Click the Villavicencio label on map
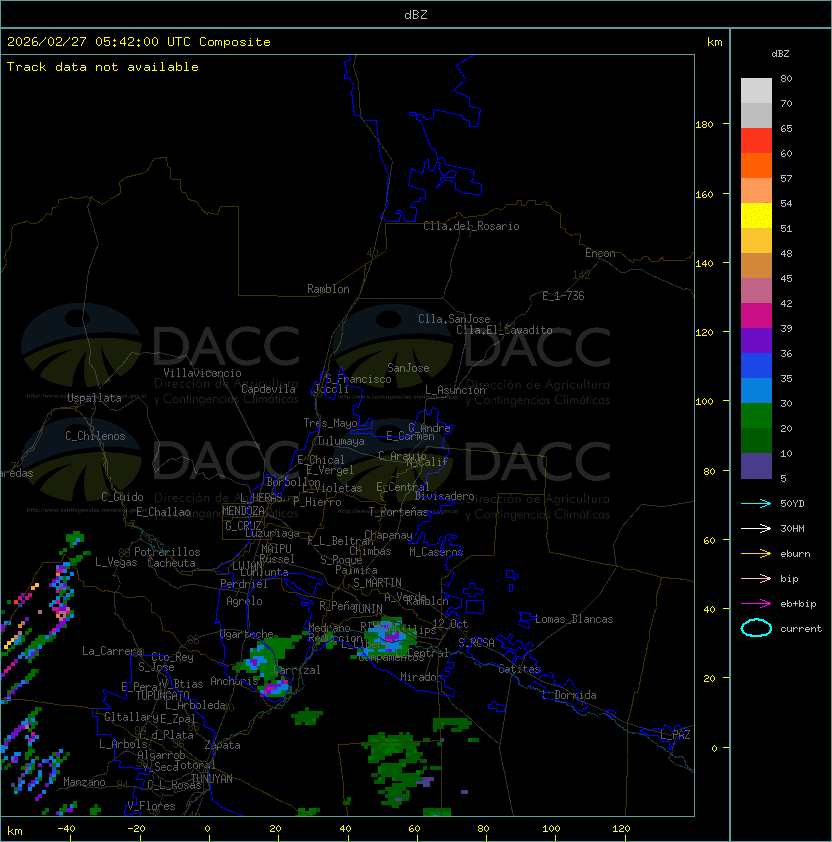The height and width of the screenshot is (842, 832). [x=202, y=373]
